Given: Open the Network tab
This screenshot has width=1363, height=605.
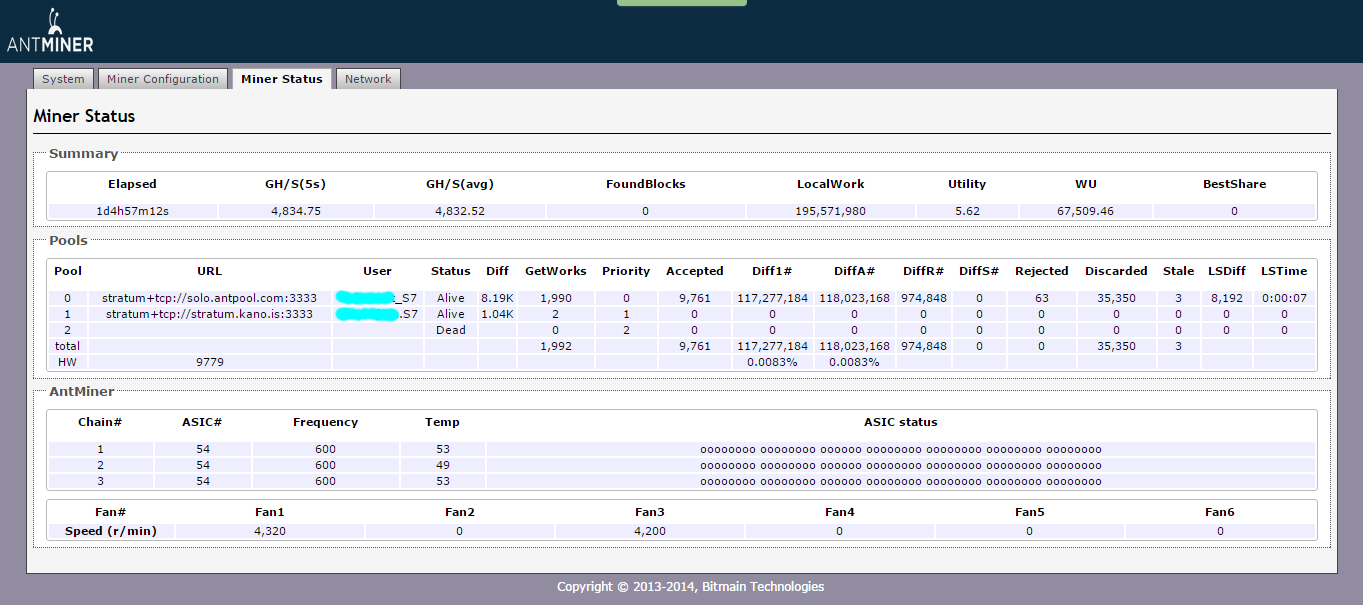Looking at the screenshot, I should [368, 79].
